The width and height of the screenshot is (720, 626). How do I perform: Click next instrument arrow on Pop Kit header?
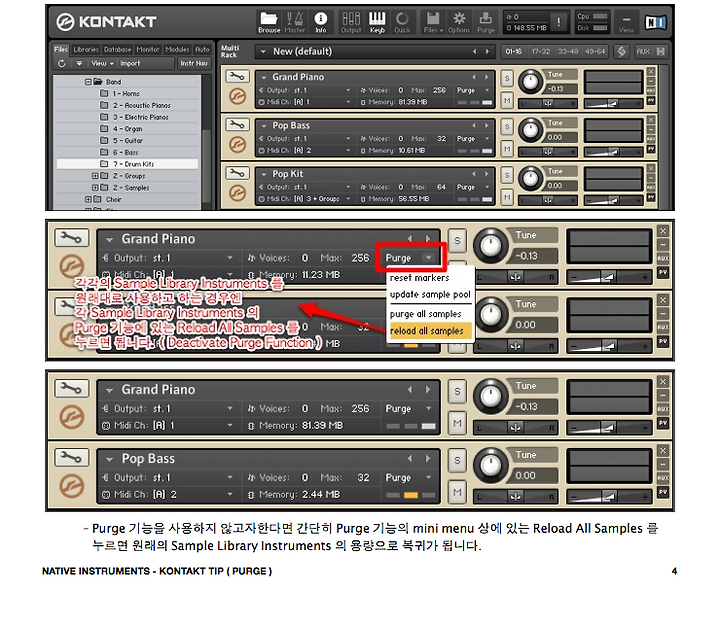[x=486, y=174]
